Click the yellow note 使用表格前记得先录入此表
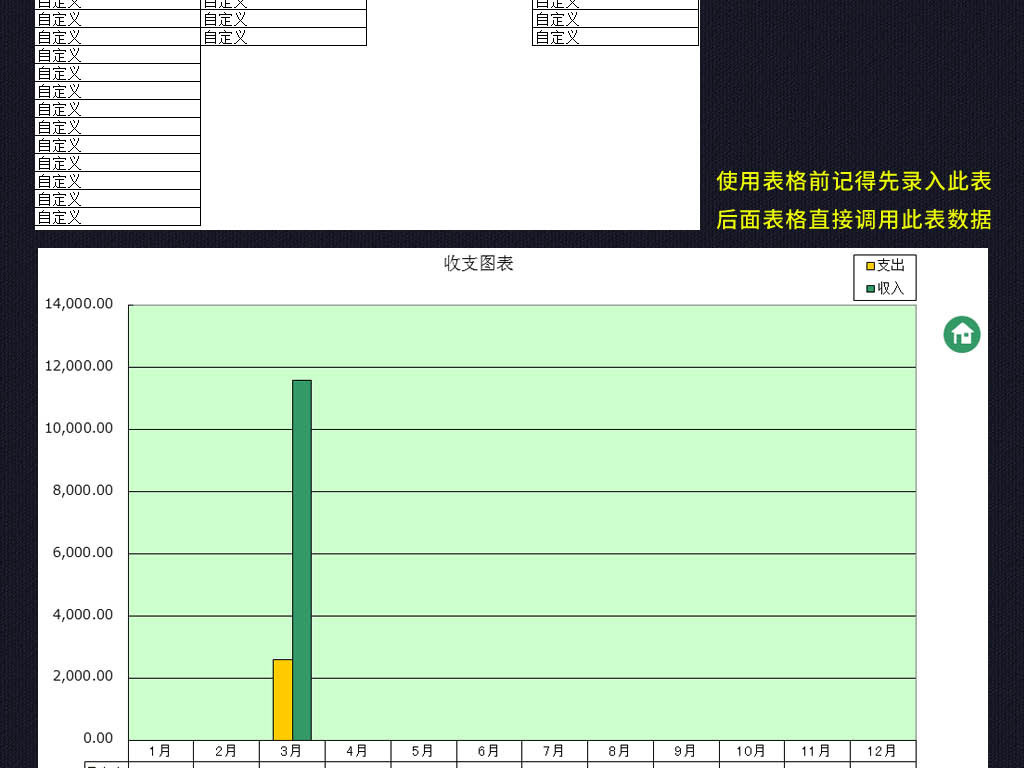The height and width of the screenshot is (768, 1024). pyautogui.click(x=854, y=181)
